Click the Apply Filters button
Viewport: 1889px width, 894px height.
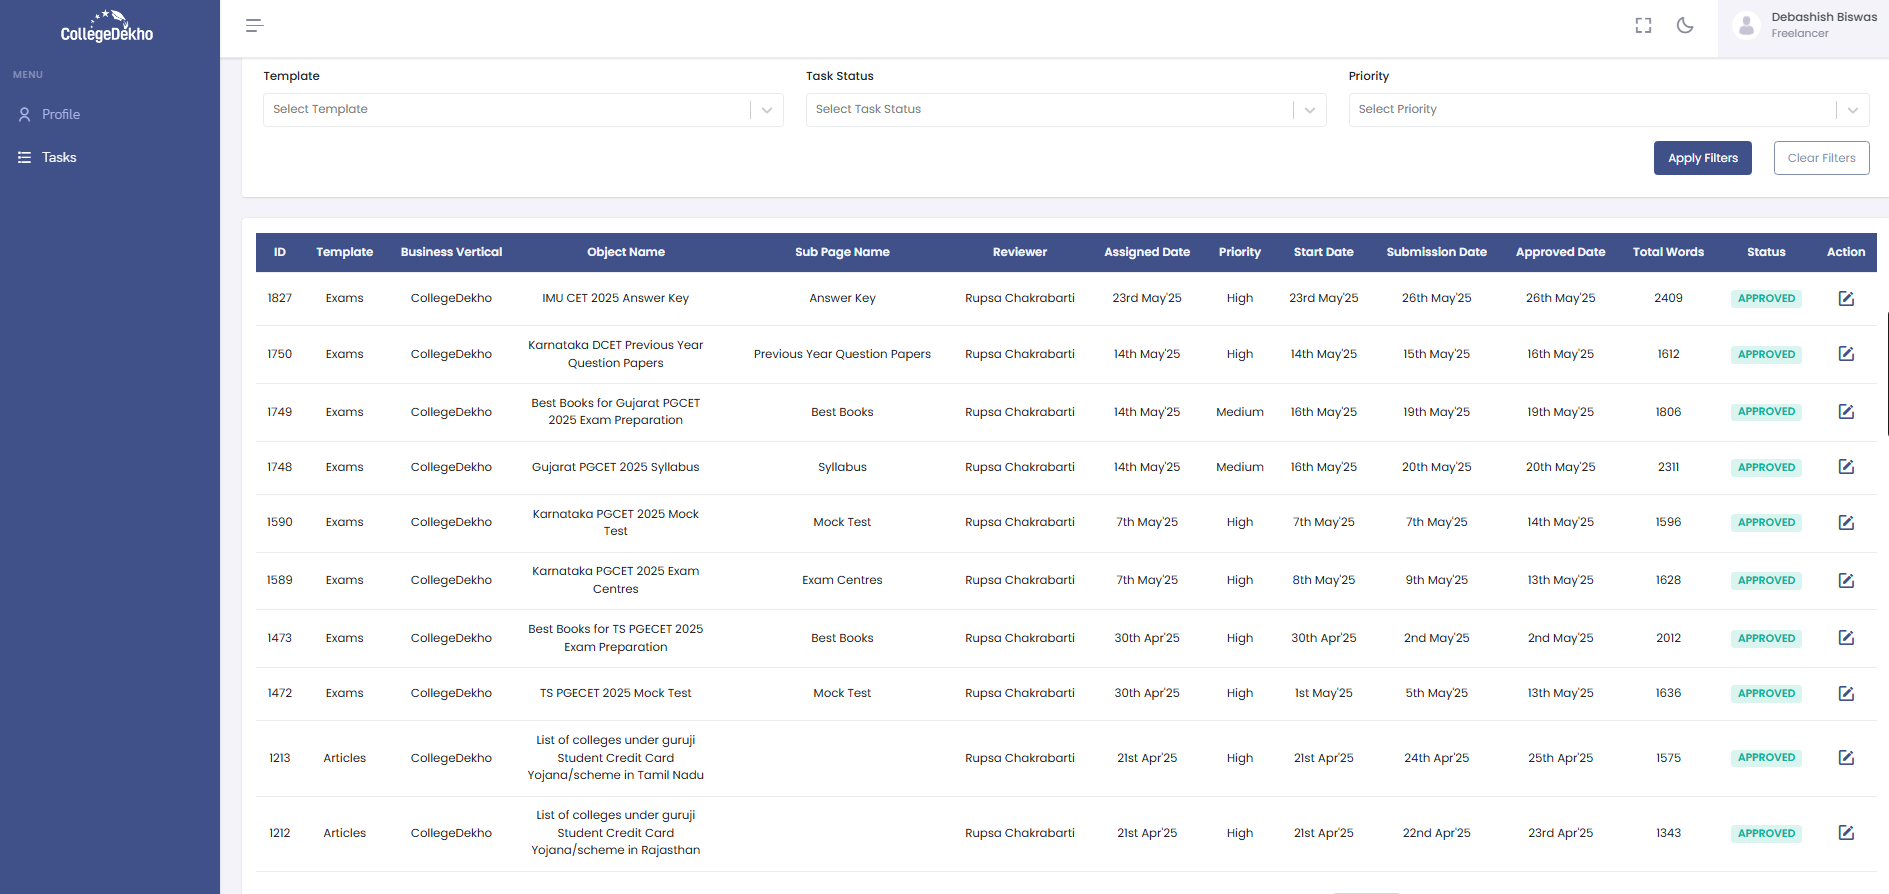[x=1702, y=158]
